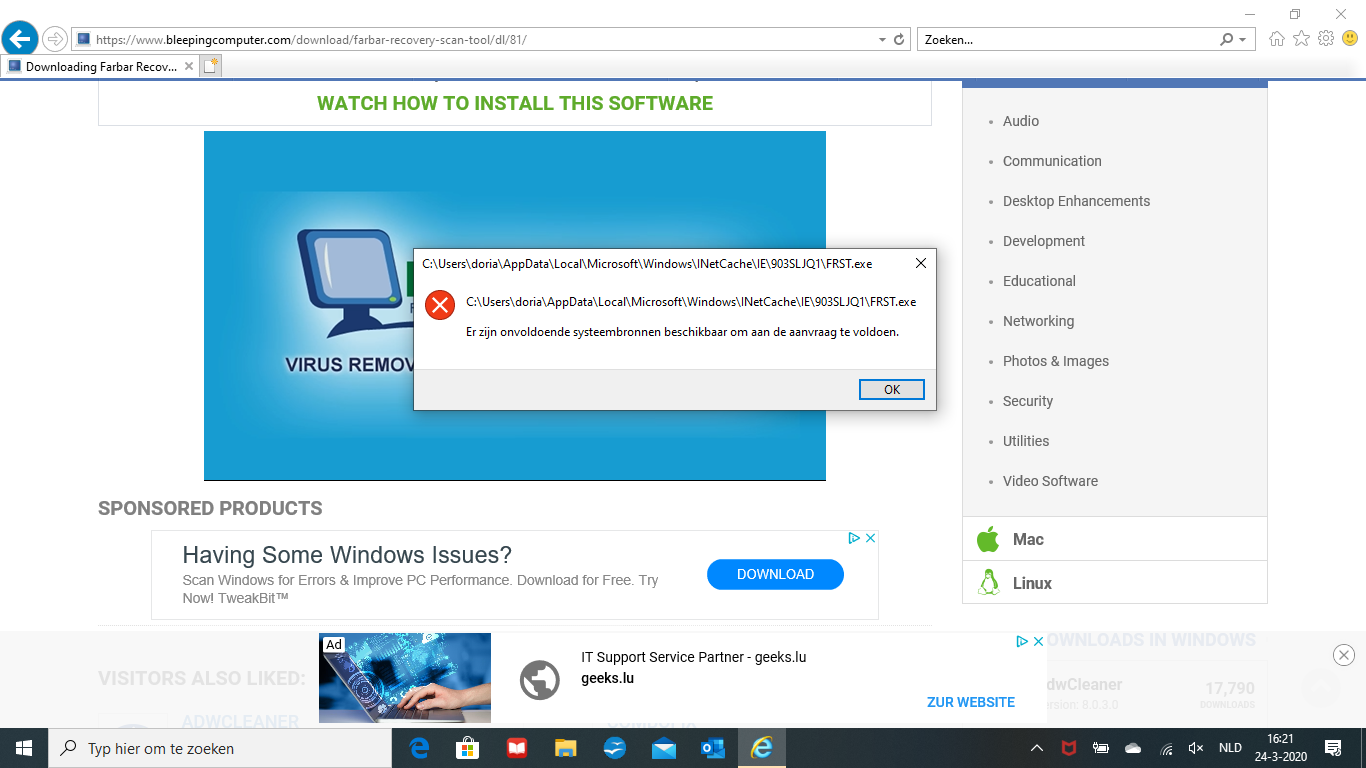
Task: Open a new tab button
Action: coord(210,66)
